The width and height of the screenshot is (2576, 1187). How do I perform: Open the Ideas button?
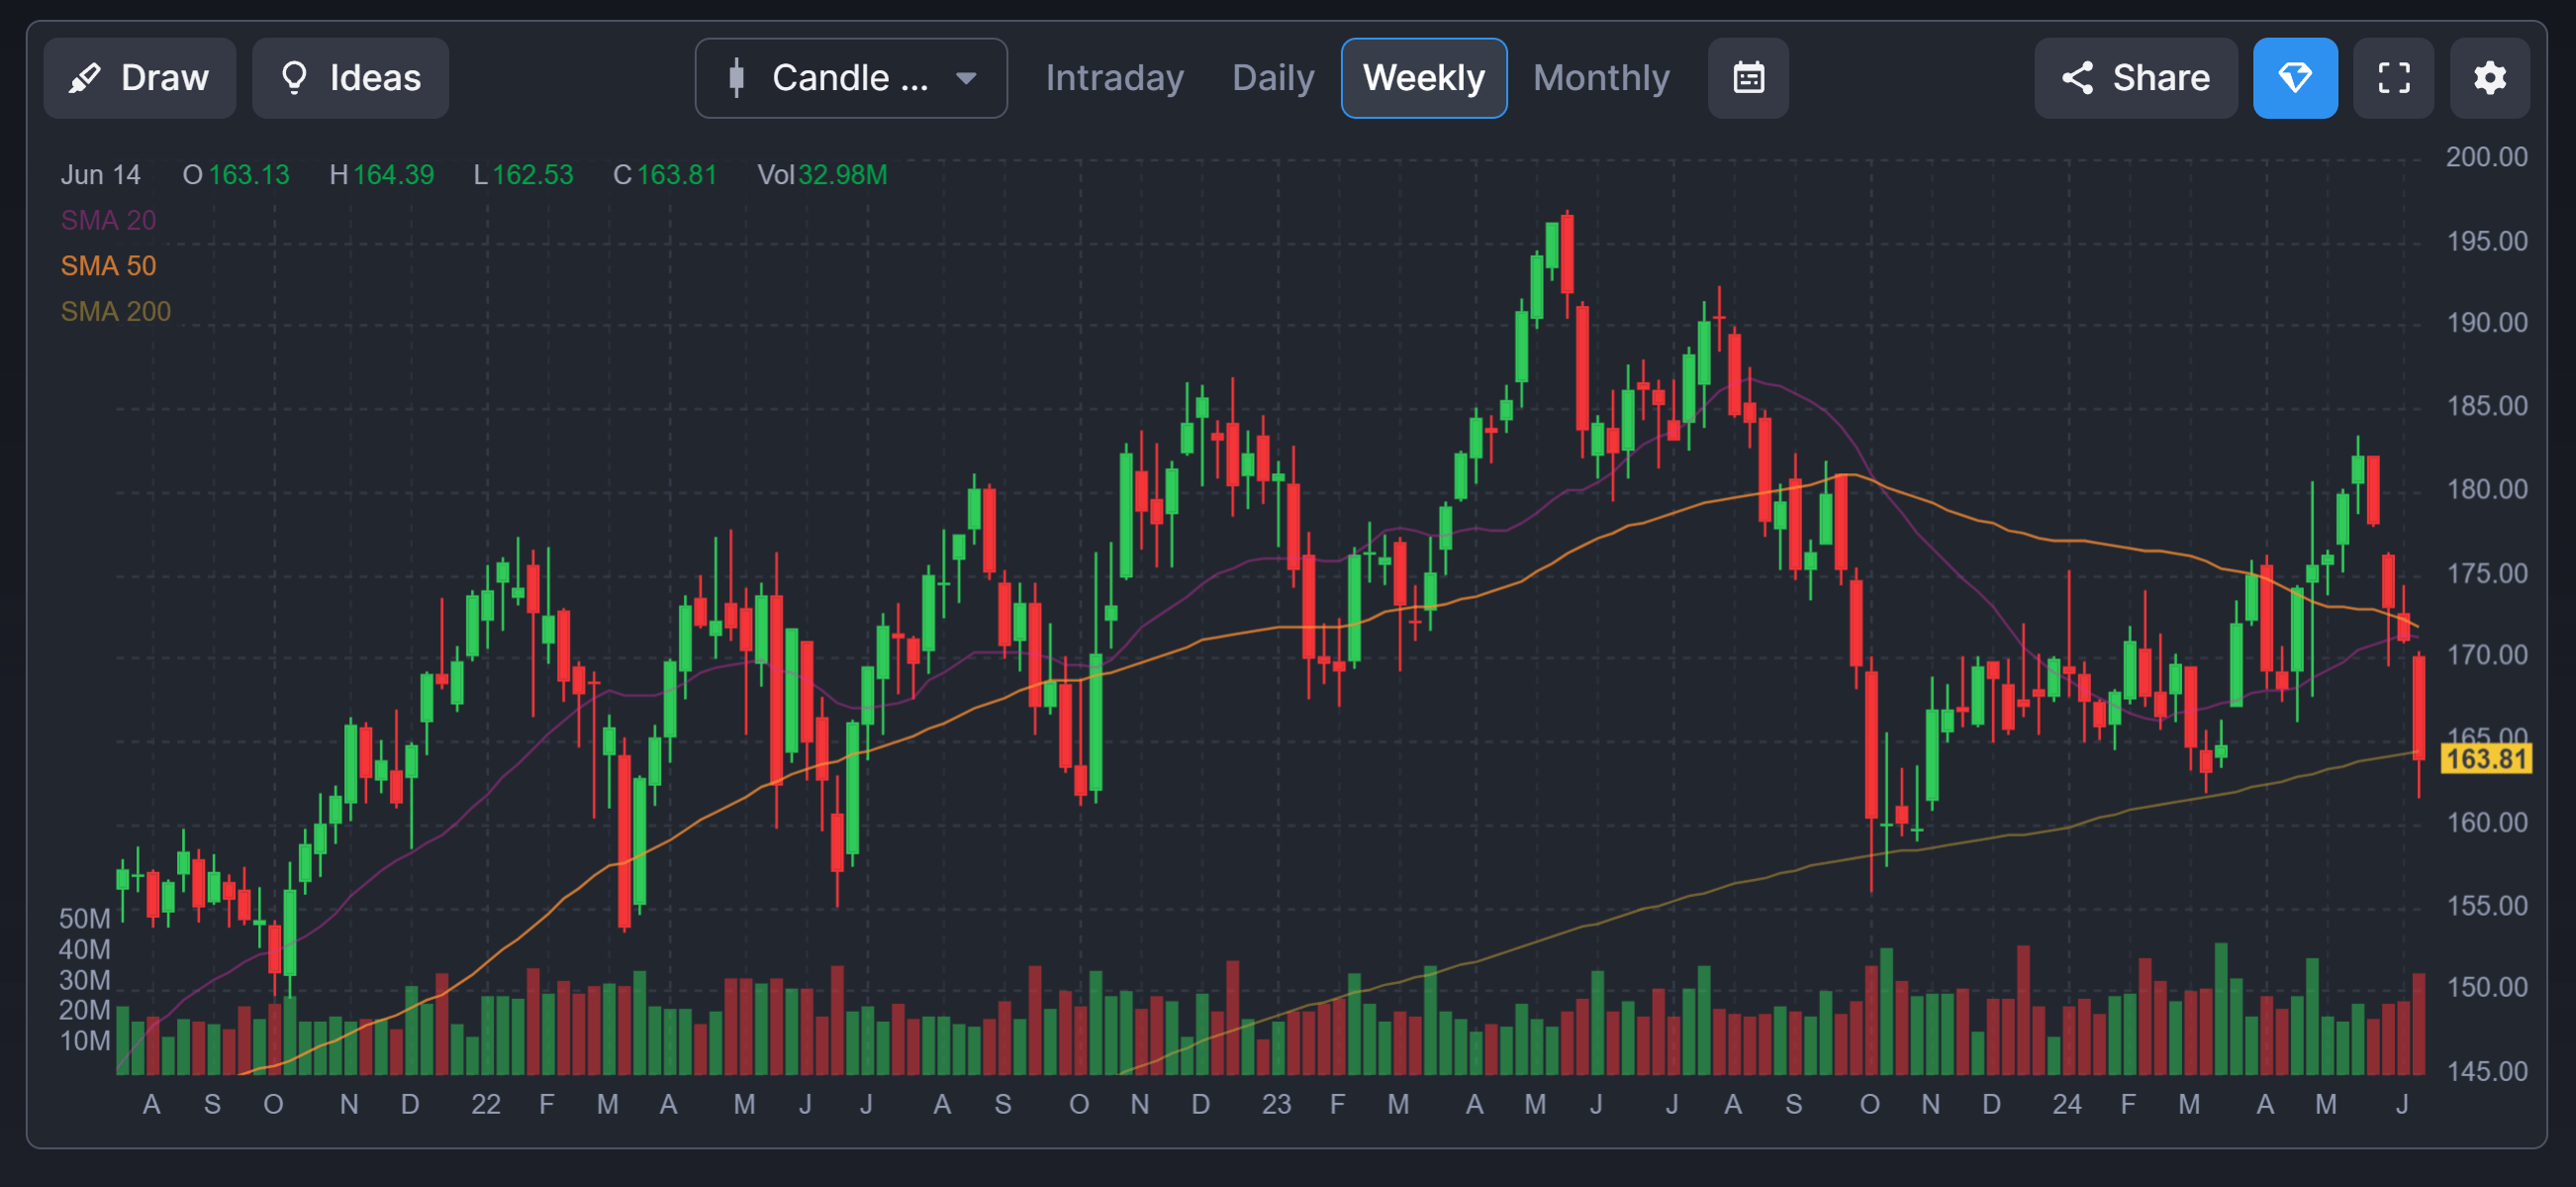pos(350,78)
